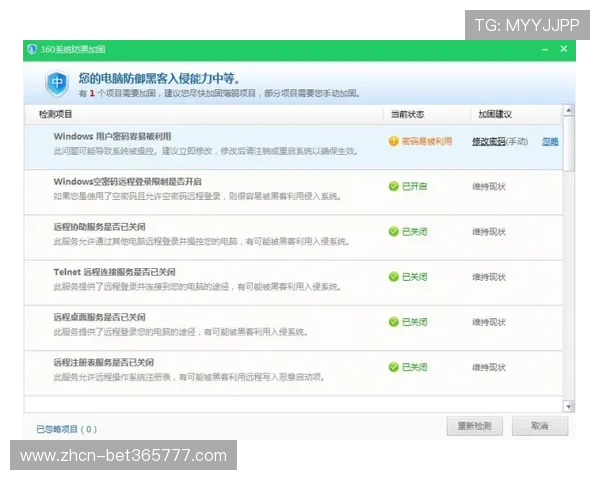600x480 pixels.
Task: Click the 360系统防黑加固 window title text
Action: [73, 49]
